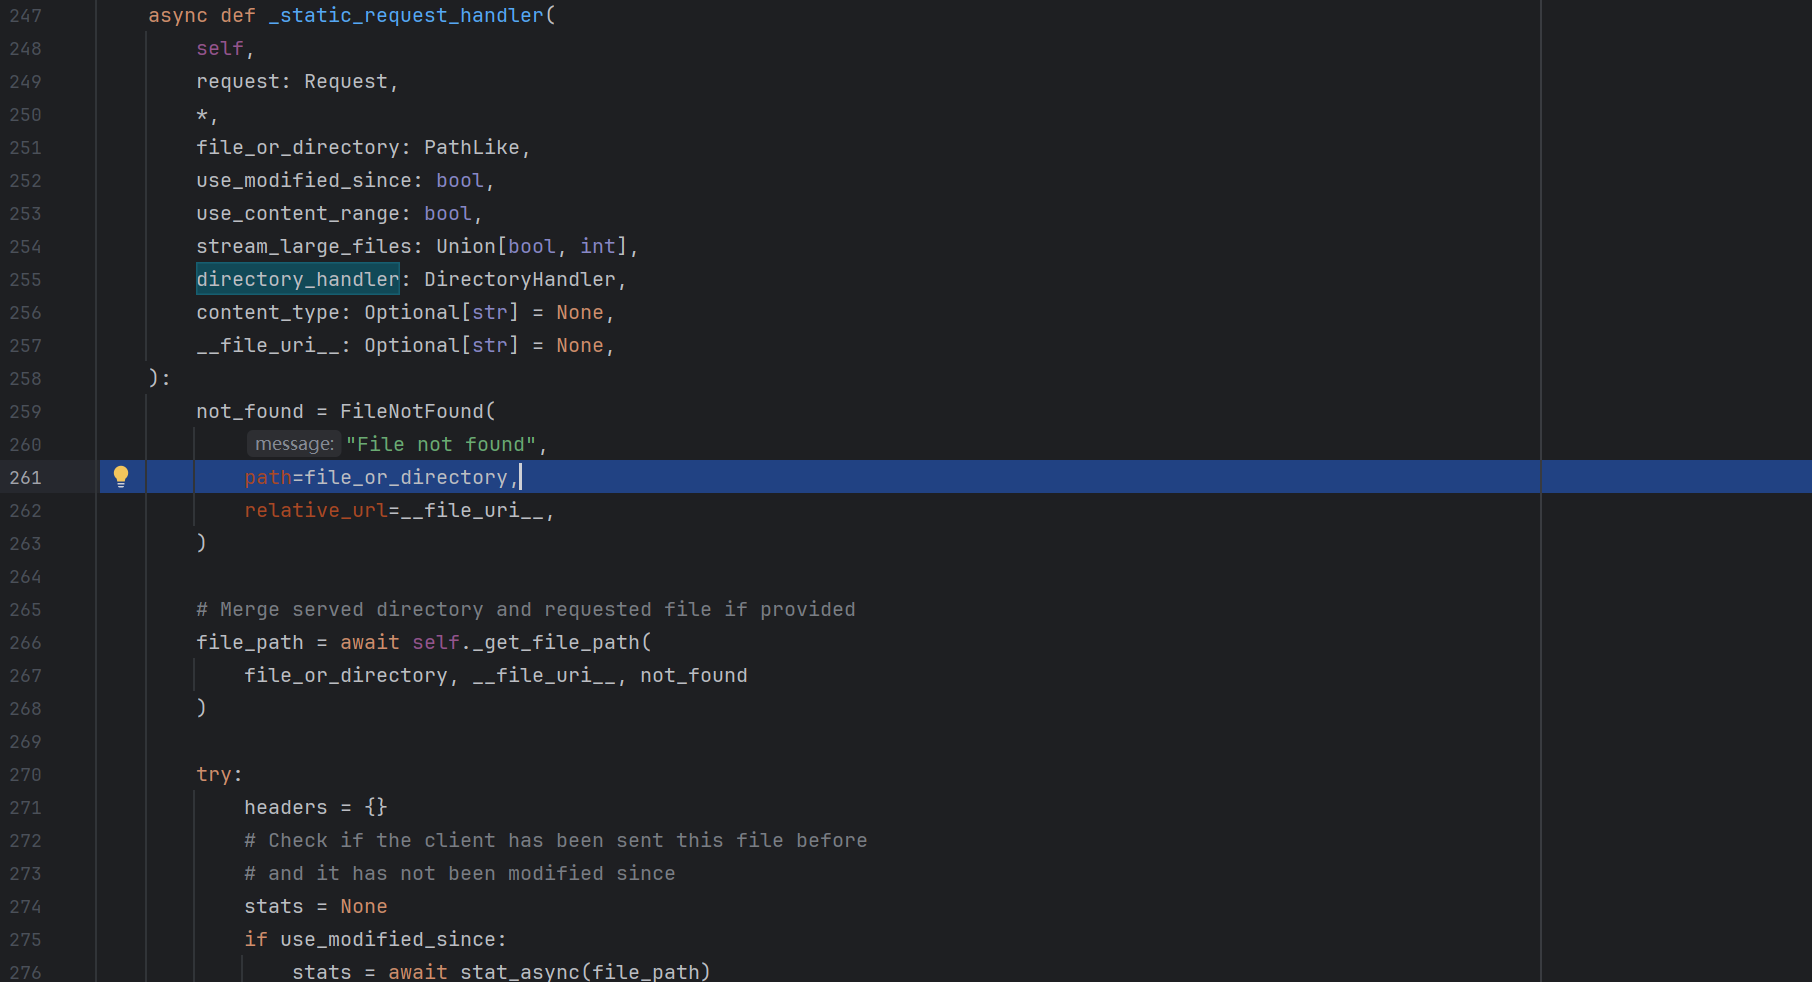Click comment 'and it has not been modified since'
Viewport: 1812px width, 982px height.
460,873
